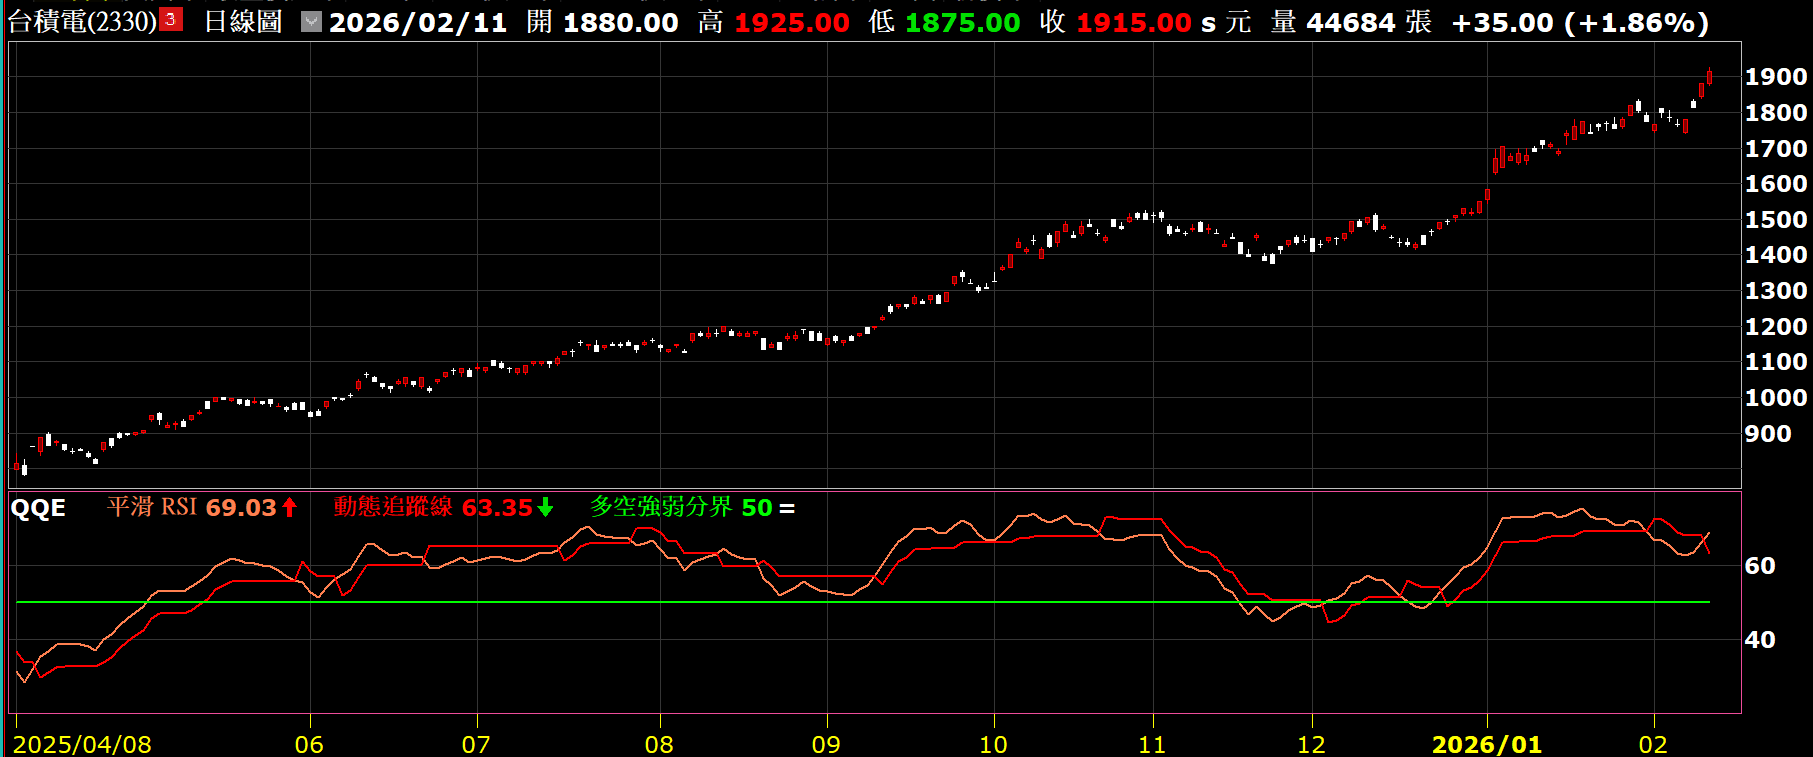Click the 1900 price level on axis

pyautogui.click(x=1775, y=77)
